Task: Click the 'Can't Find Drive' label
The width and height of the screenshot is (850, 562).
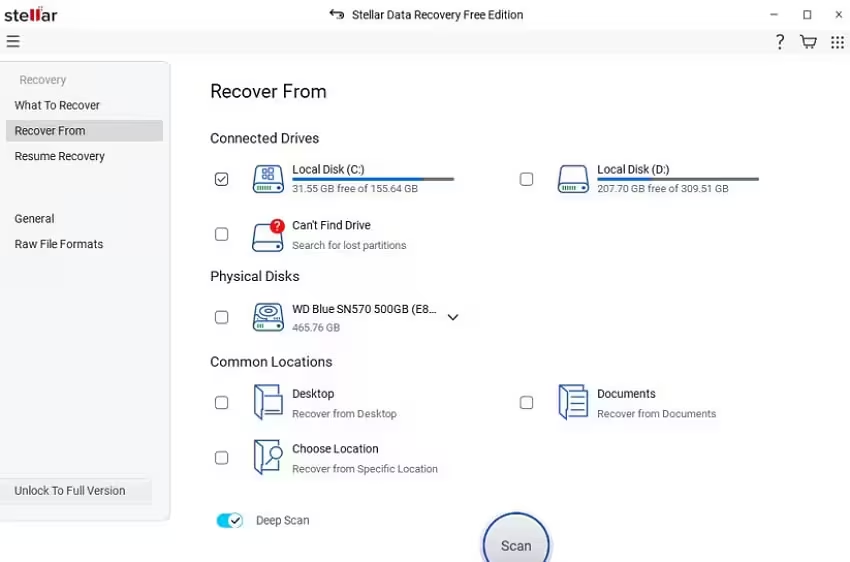Action: pyautogui.click(x=331, y=225)
